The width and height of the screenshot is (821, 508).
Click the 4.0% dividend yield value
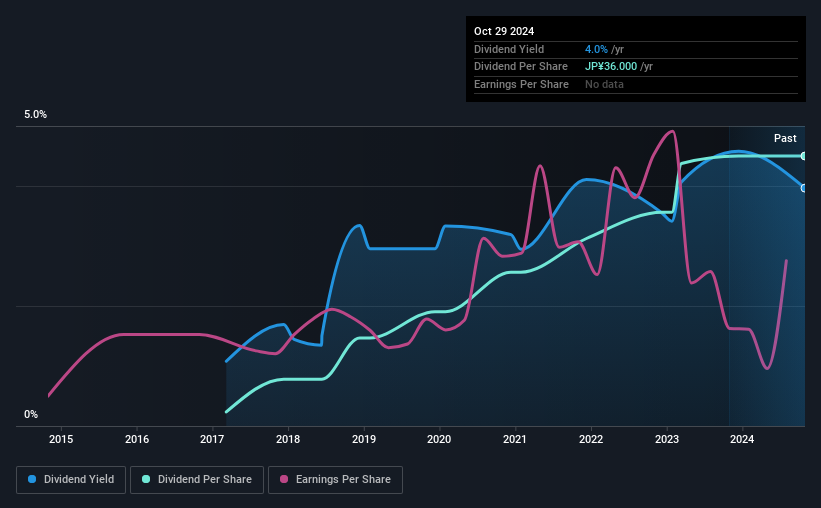596,49
